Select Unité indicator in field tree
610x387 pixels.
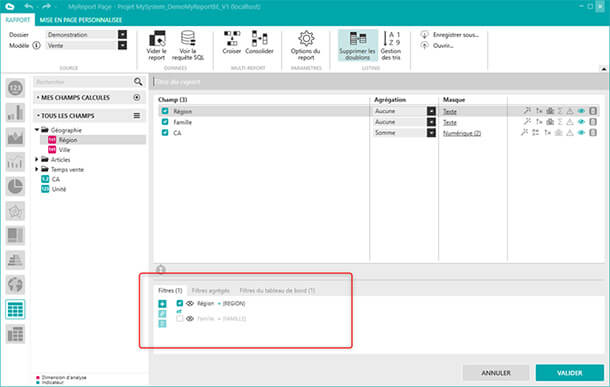(x=59, y=189)
